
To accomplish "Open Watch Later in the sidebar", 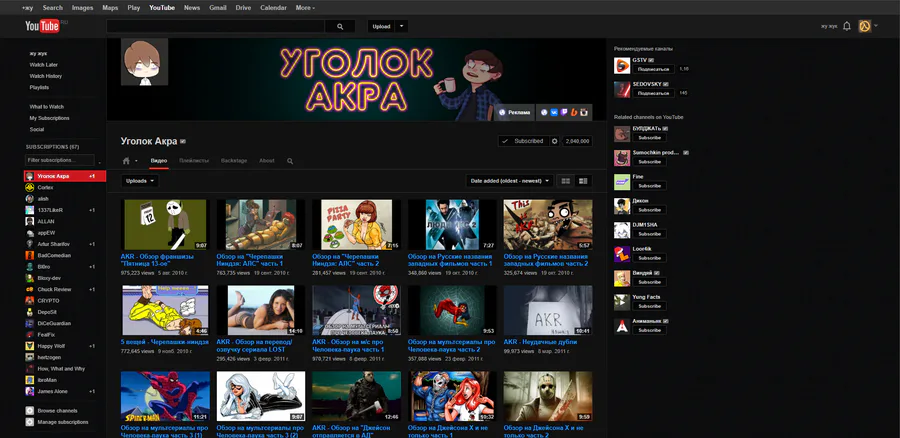I will pyautogui.click(x=44, y=65).
